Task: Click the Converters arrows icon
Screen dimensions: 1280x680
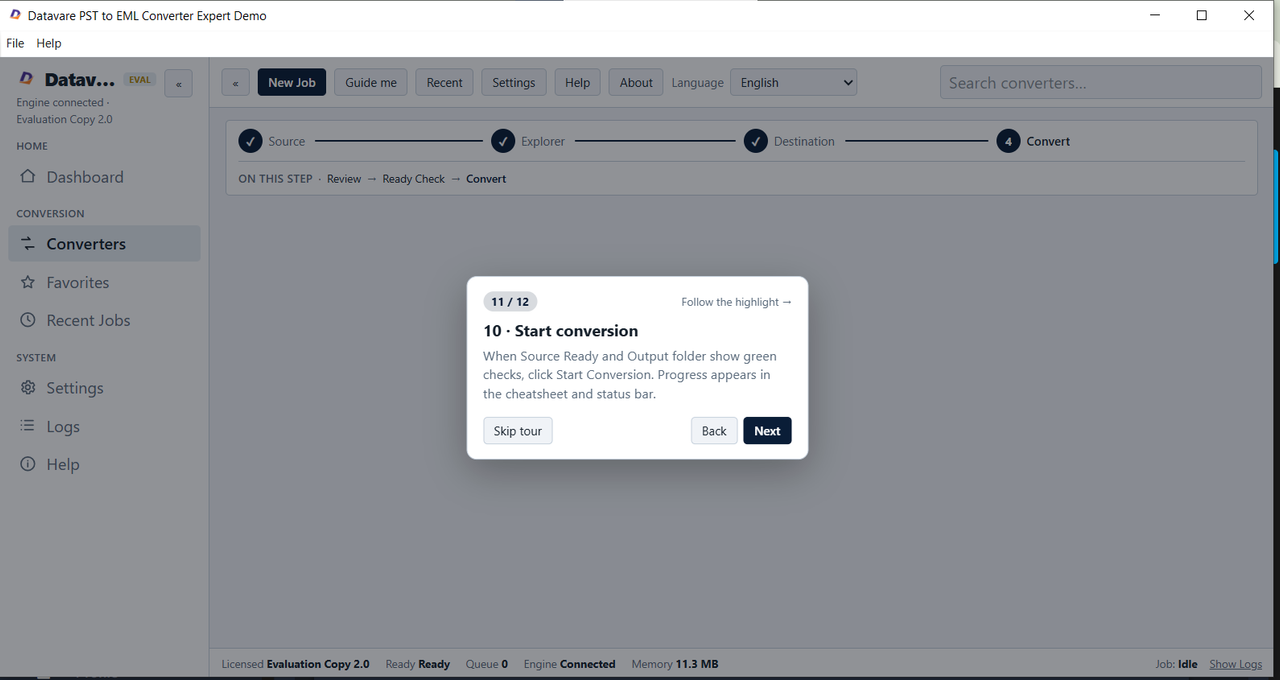Action: 28,244
